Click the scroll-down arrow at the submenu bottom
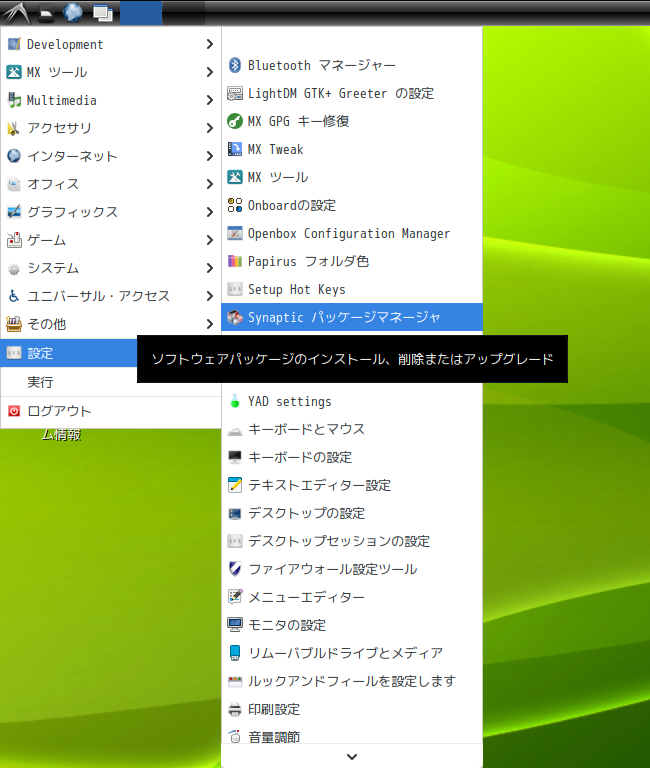The width and height of the screenshot is (650, 768). (352, 757)
